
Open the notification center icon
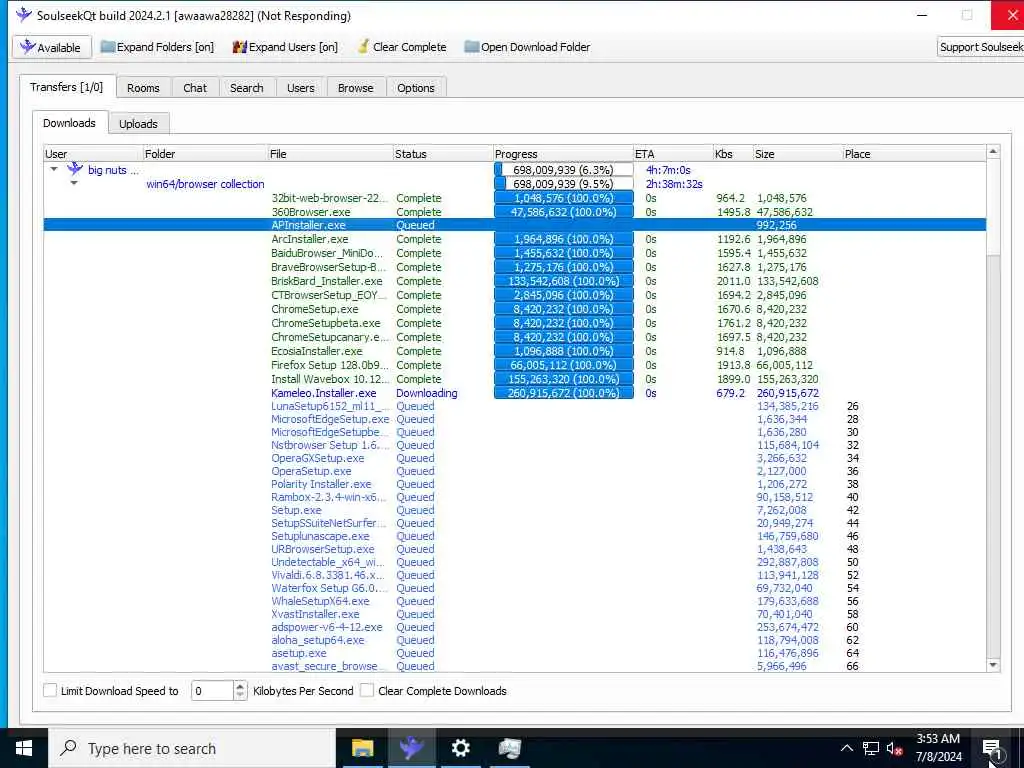991,748
